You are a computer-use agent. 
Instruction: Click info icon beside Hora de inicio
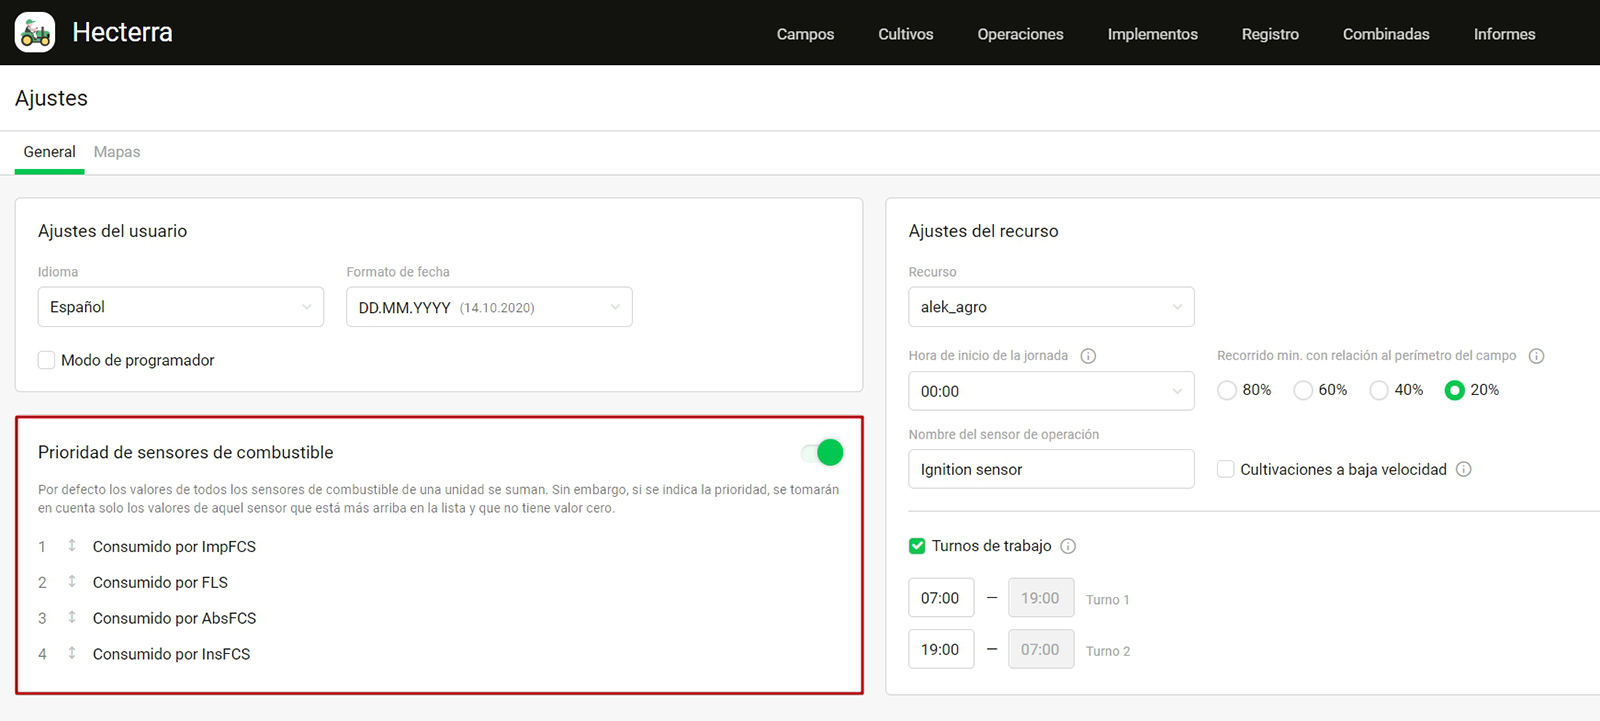(1088, 356)
